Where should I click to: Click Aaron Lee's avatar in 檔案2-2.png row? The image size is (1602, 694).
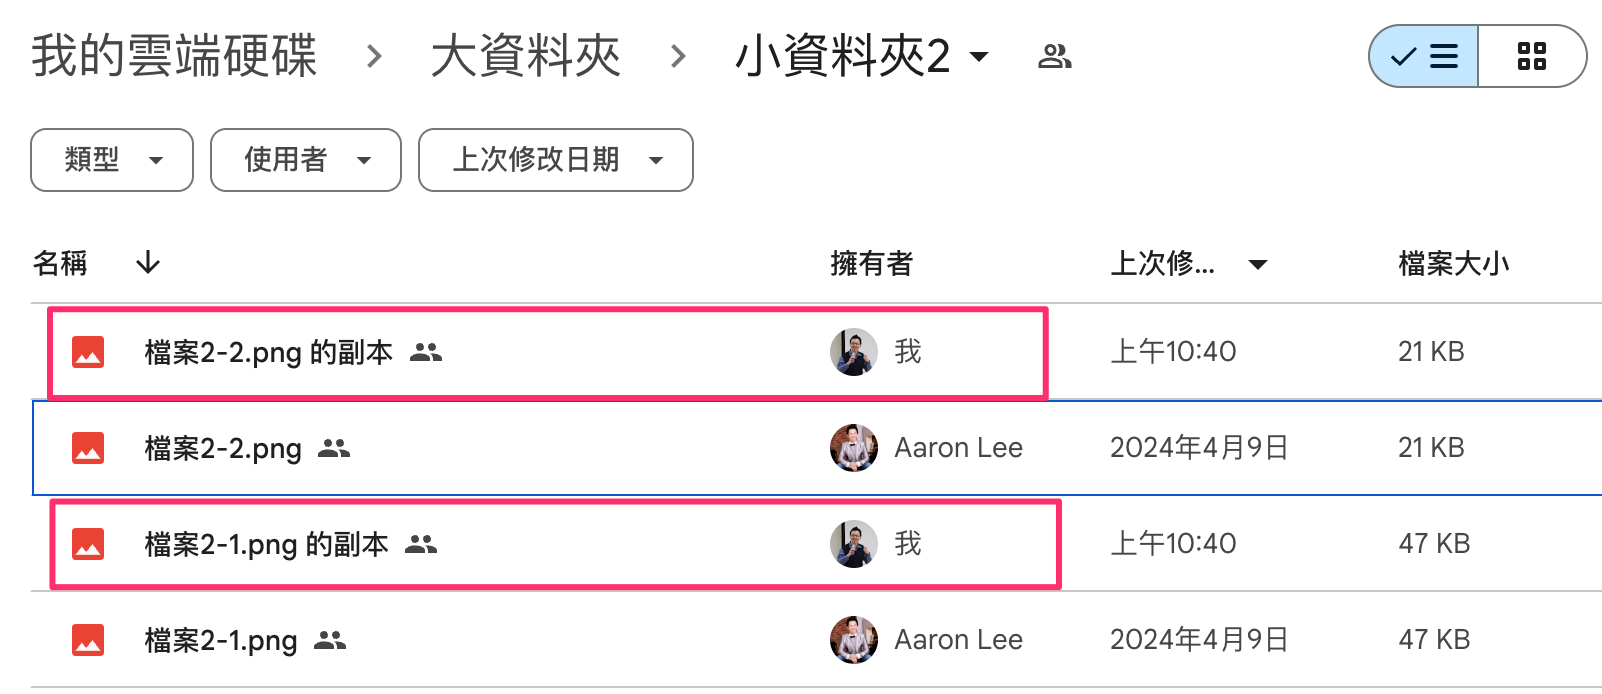click(x=853, y=448)
